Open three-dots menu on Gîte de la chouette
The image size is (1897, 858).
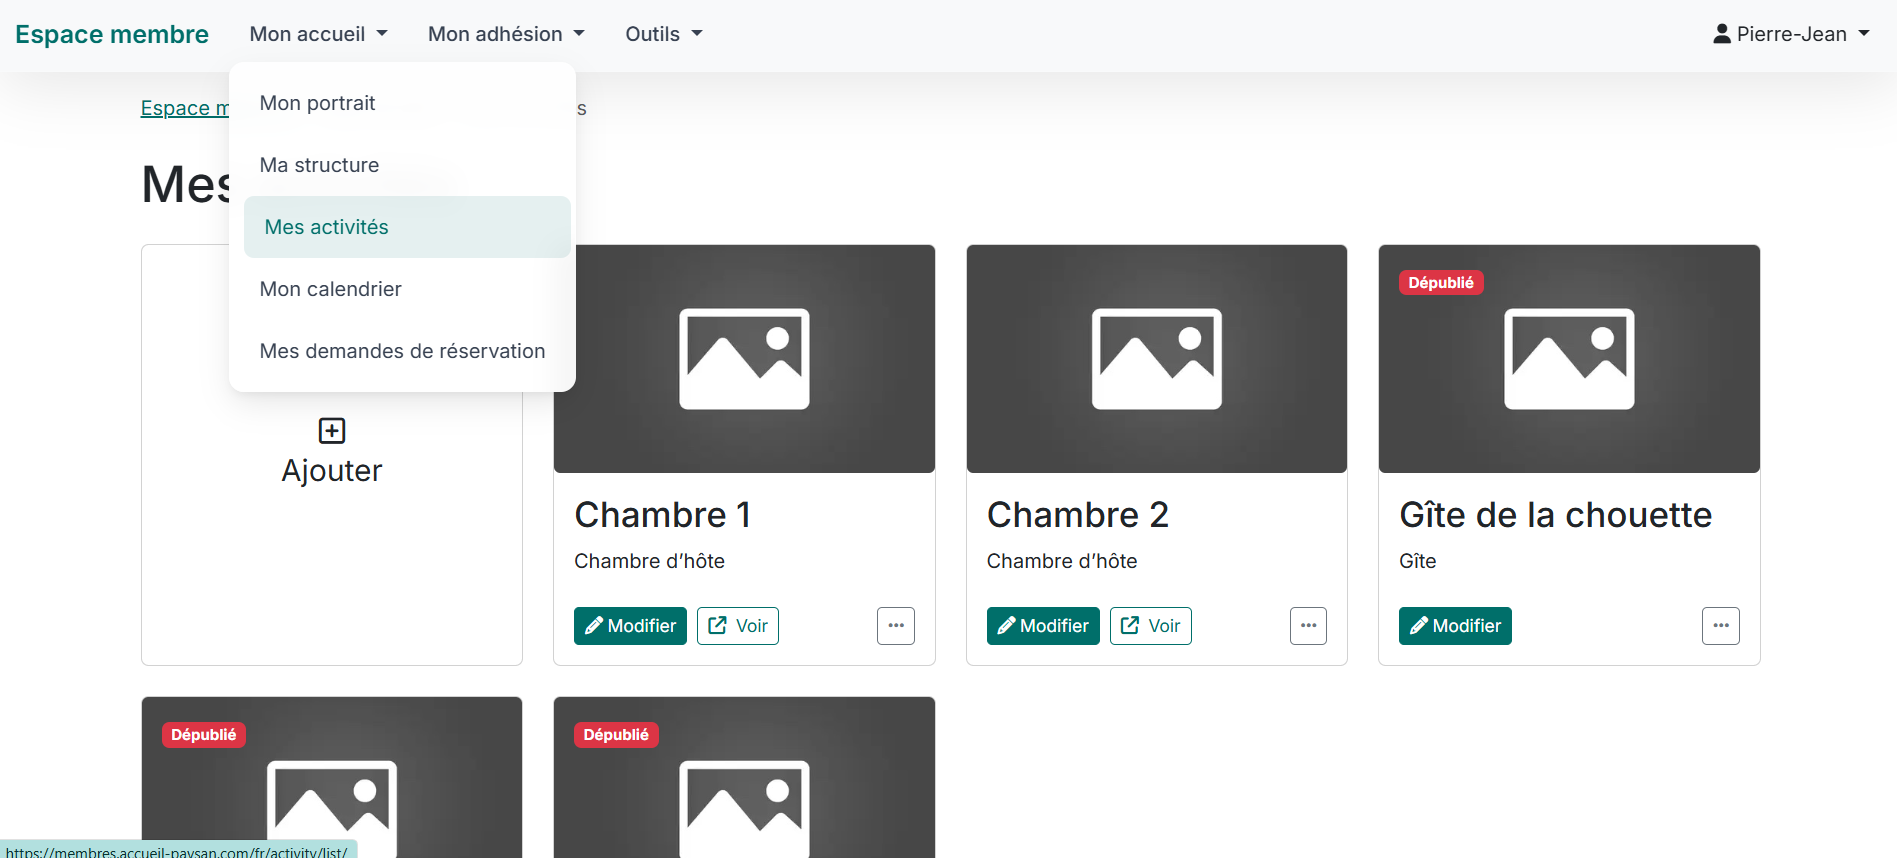pos(1720,626)
